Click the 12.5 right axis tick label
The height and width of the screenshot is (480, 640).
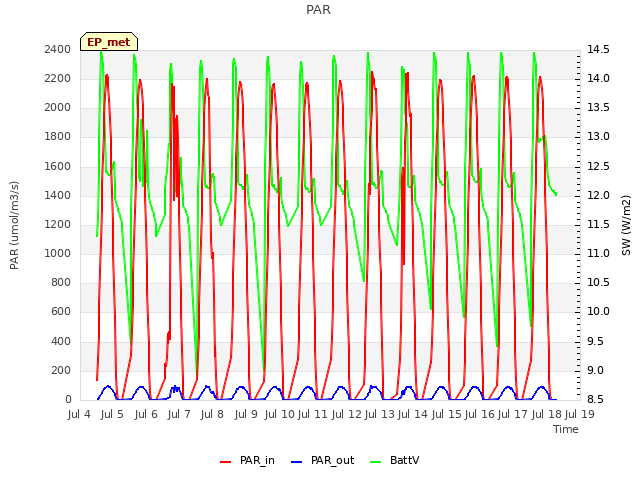tap(598, 166)
